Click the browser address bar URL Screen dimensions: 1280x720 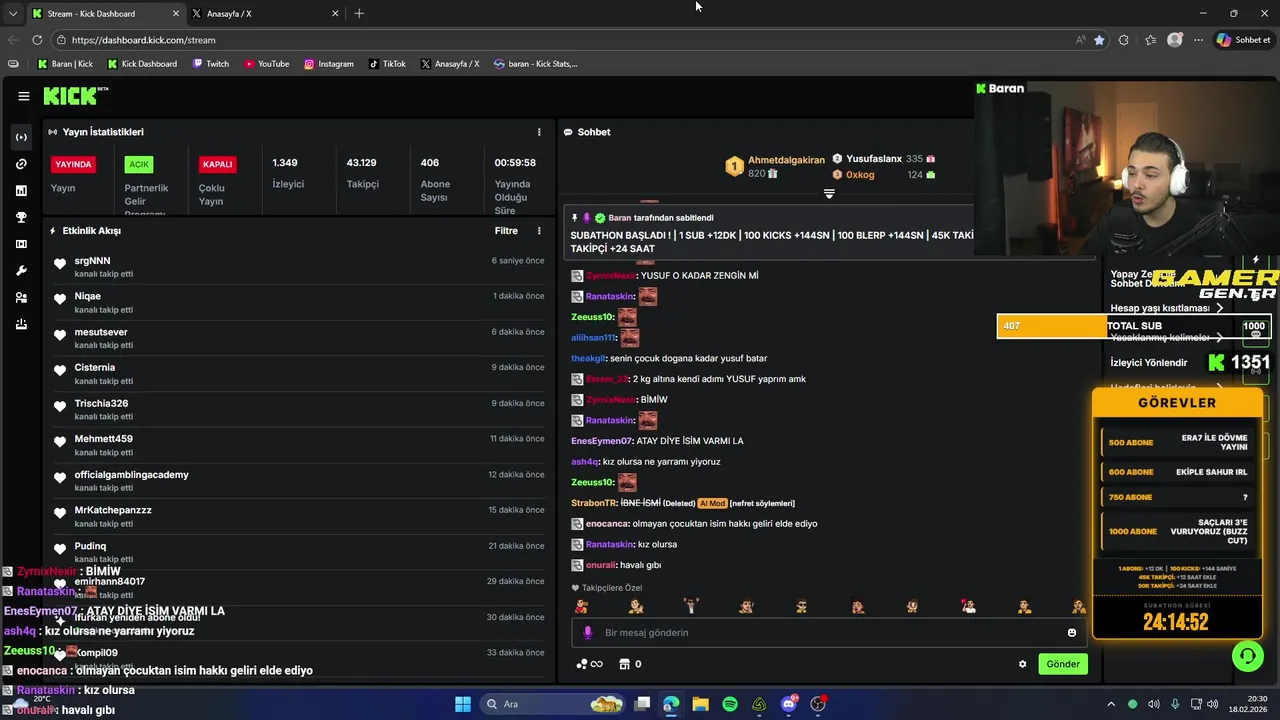point(143,40)
